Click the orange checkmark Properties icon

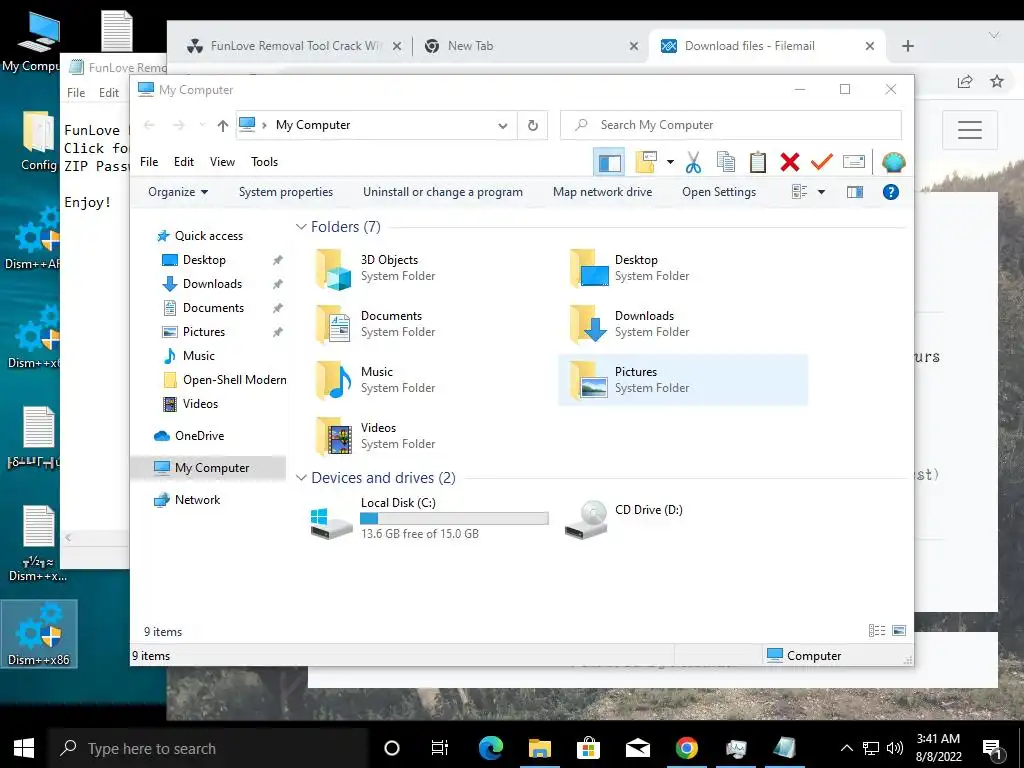click(822, 161)
